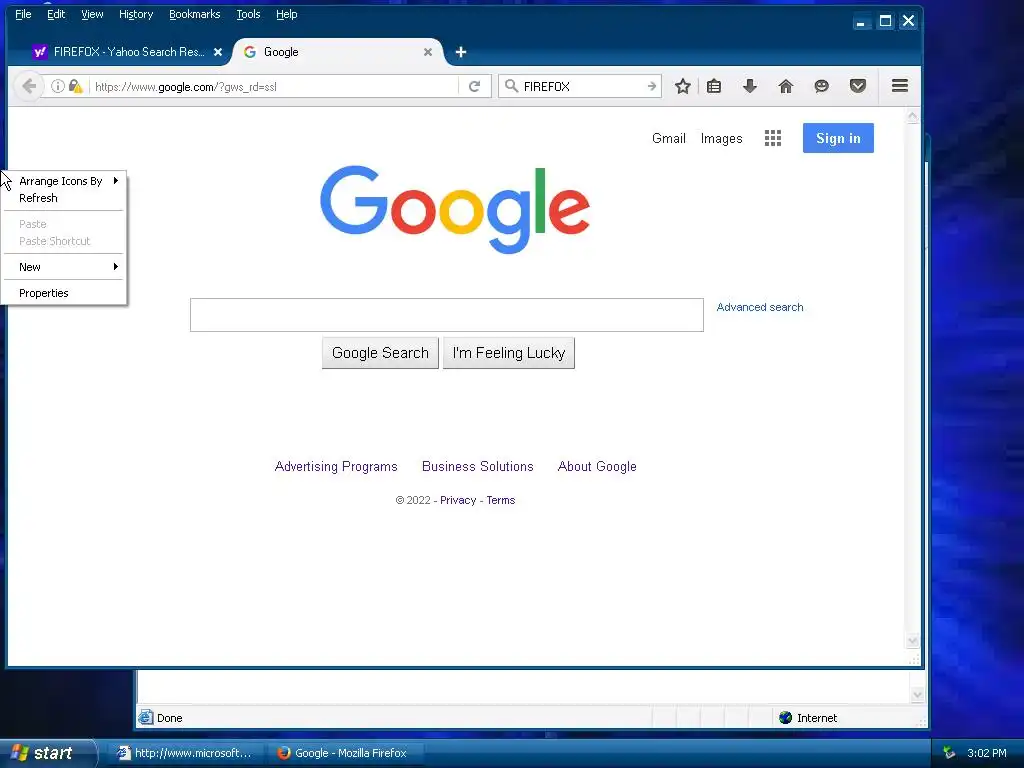Open the File menu

[x=23, y=14]
